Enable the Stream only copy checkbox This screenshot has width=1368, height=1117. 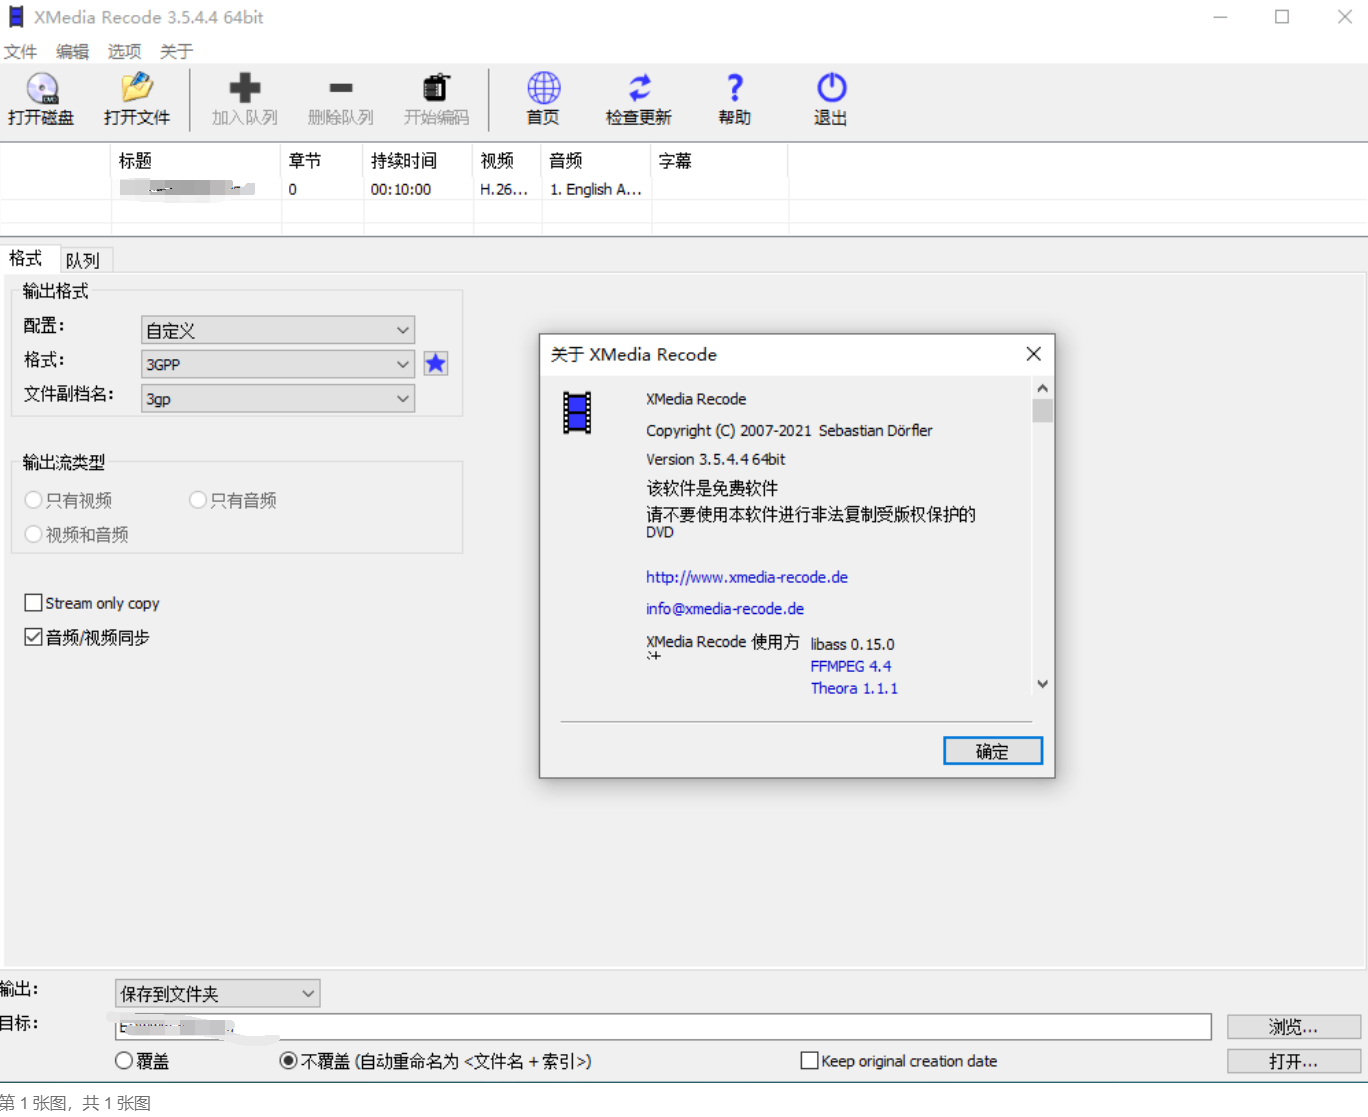[34, 603]
